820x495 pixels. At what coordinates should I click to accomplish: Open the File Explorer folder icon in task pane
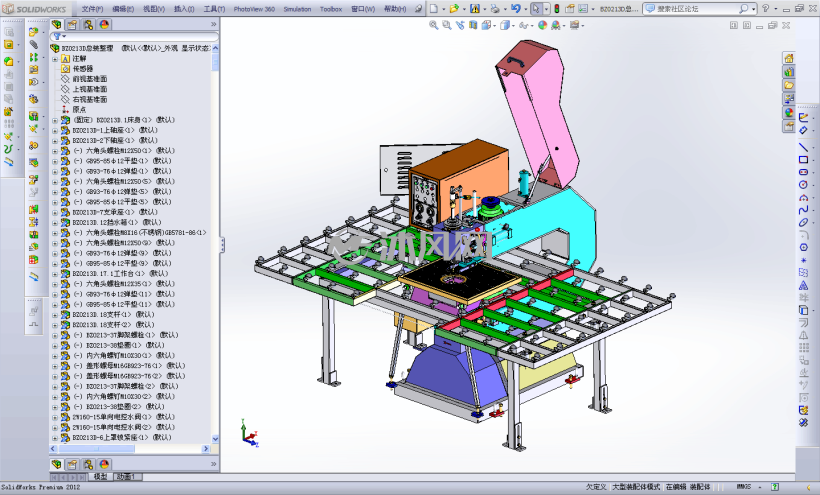[789, 85]
